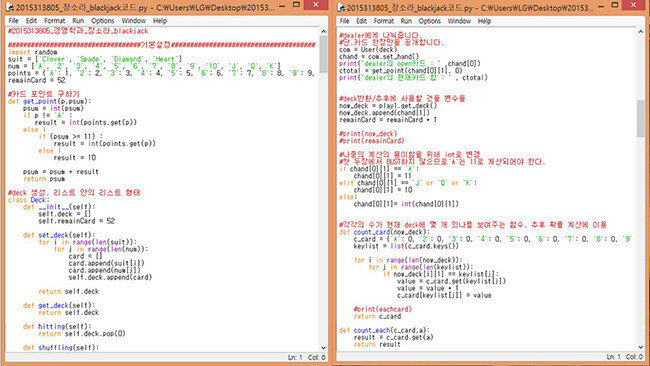Open Window menu in right IDLE window
650x366 pixels.
click(x=459, y=21)
